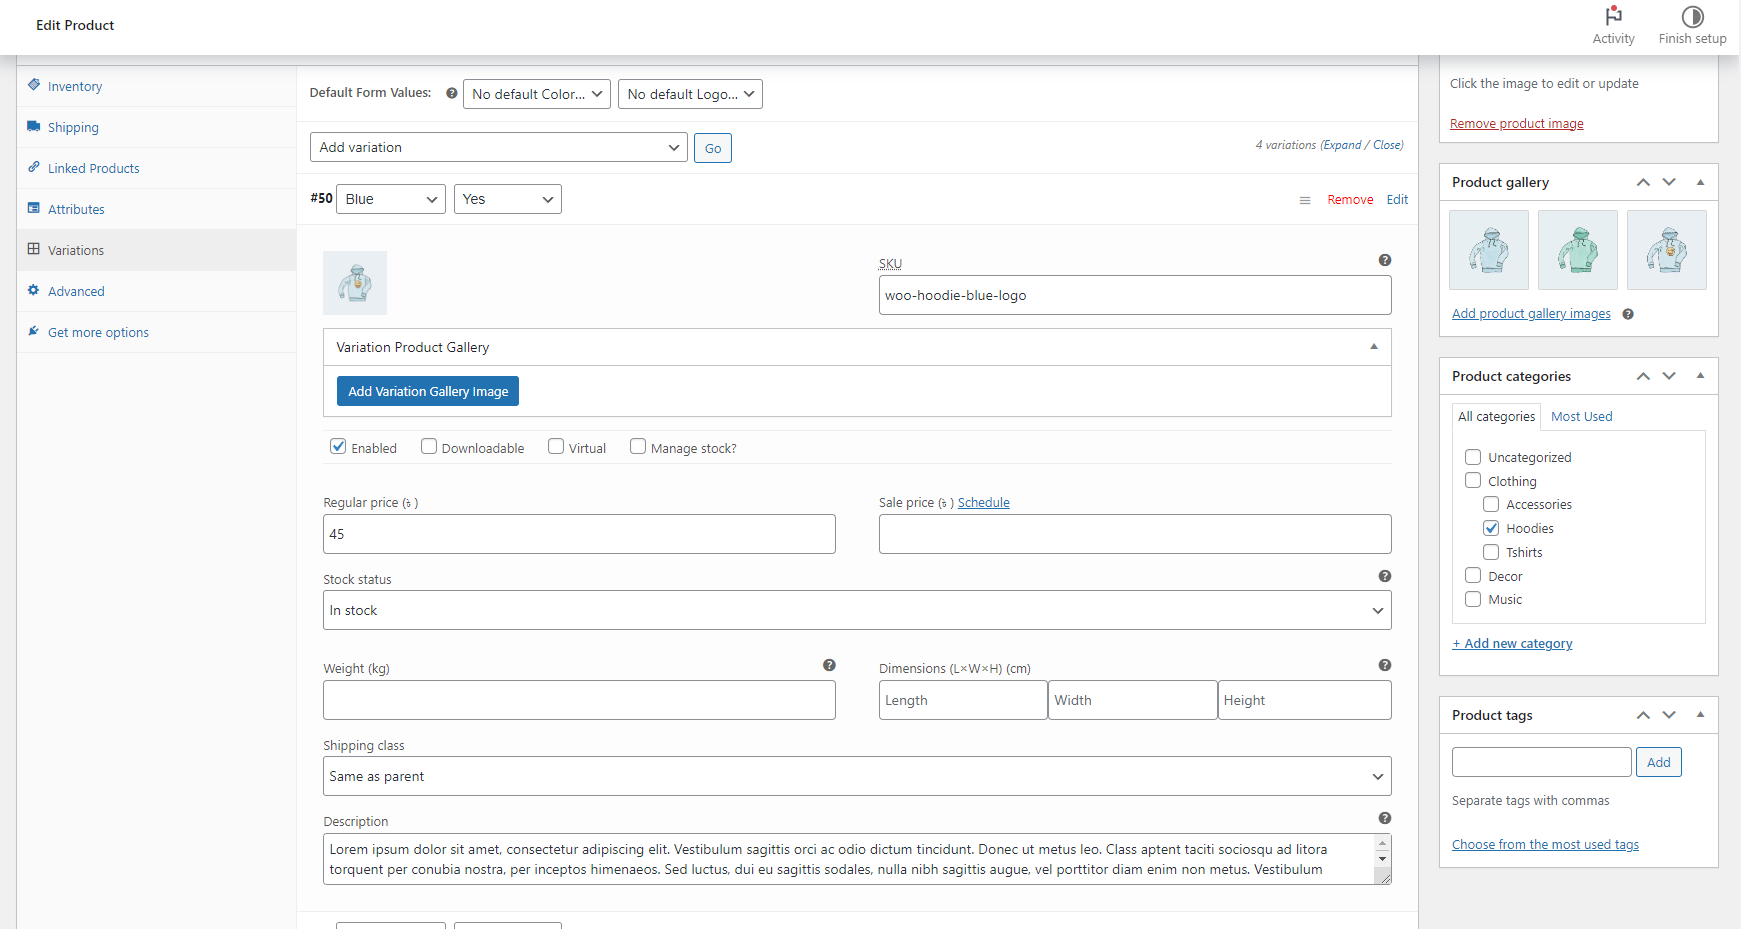Open the Activity panel icon

(x=1613, y=16)
